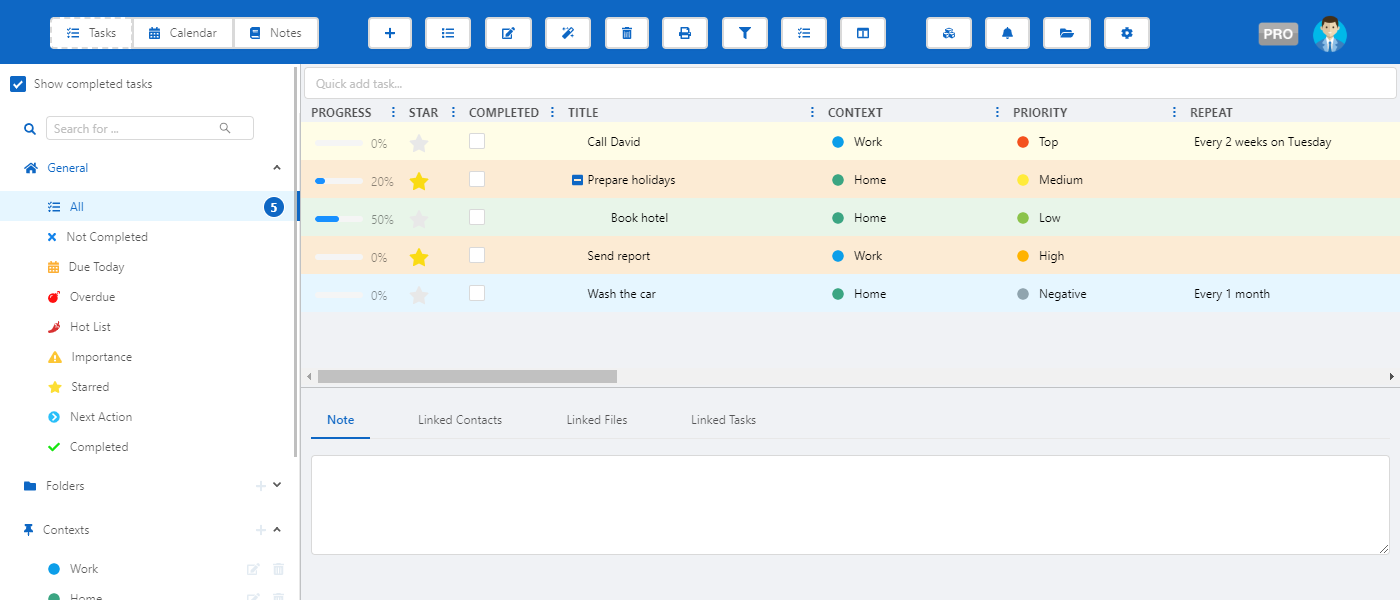The width and height of the screenshot is (1400, 600).
Task: Switch to the Calendar view tab
Action: pyautogui.click(x=183, y=33)
